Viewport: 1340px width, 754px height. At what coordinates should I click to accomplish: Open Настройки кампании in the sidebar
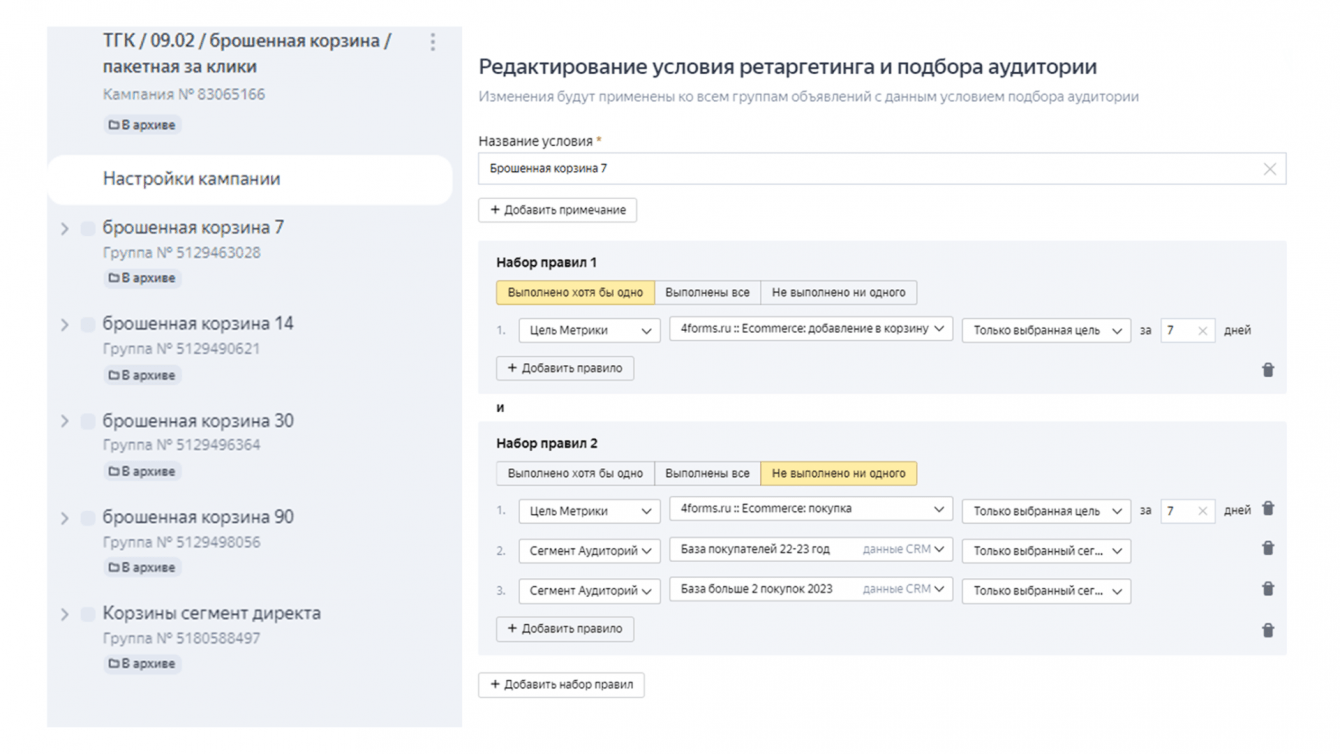pyautogui.click(x=191, y=180)
